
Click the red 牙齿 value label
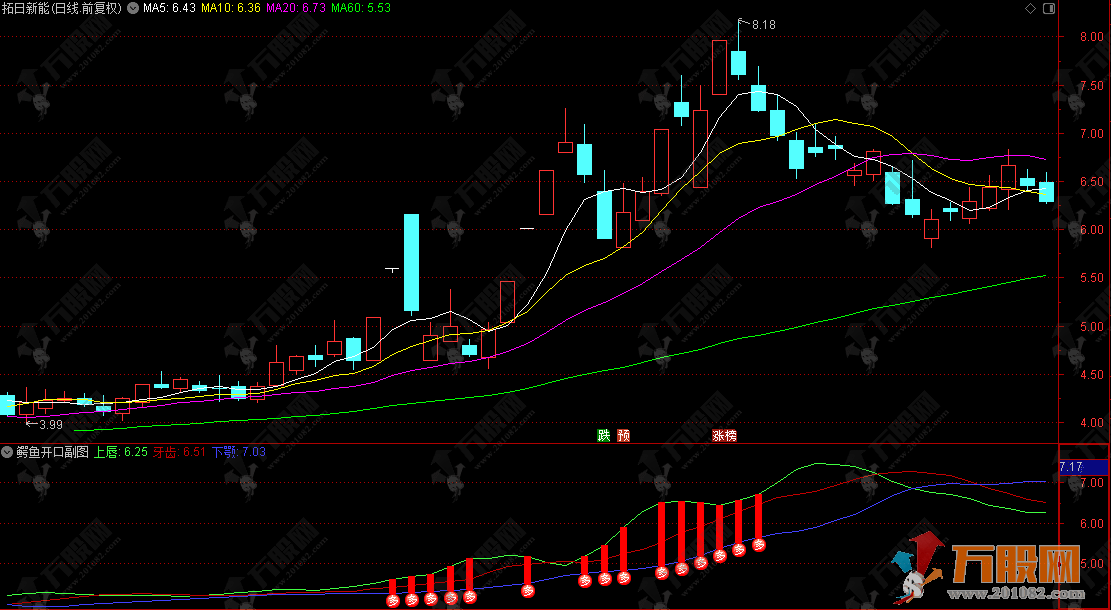pyautogui.click(x=179, y=452)
